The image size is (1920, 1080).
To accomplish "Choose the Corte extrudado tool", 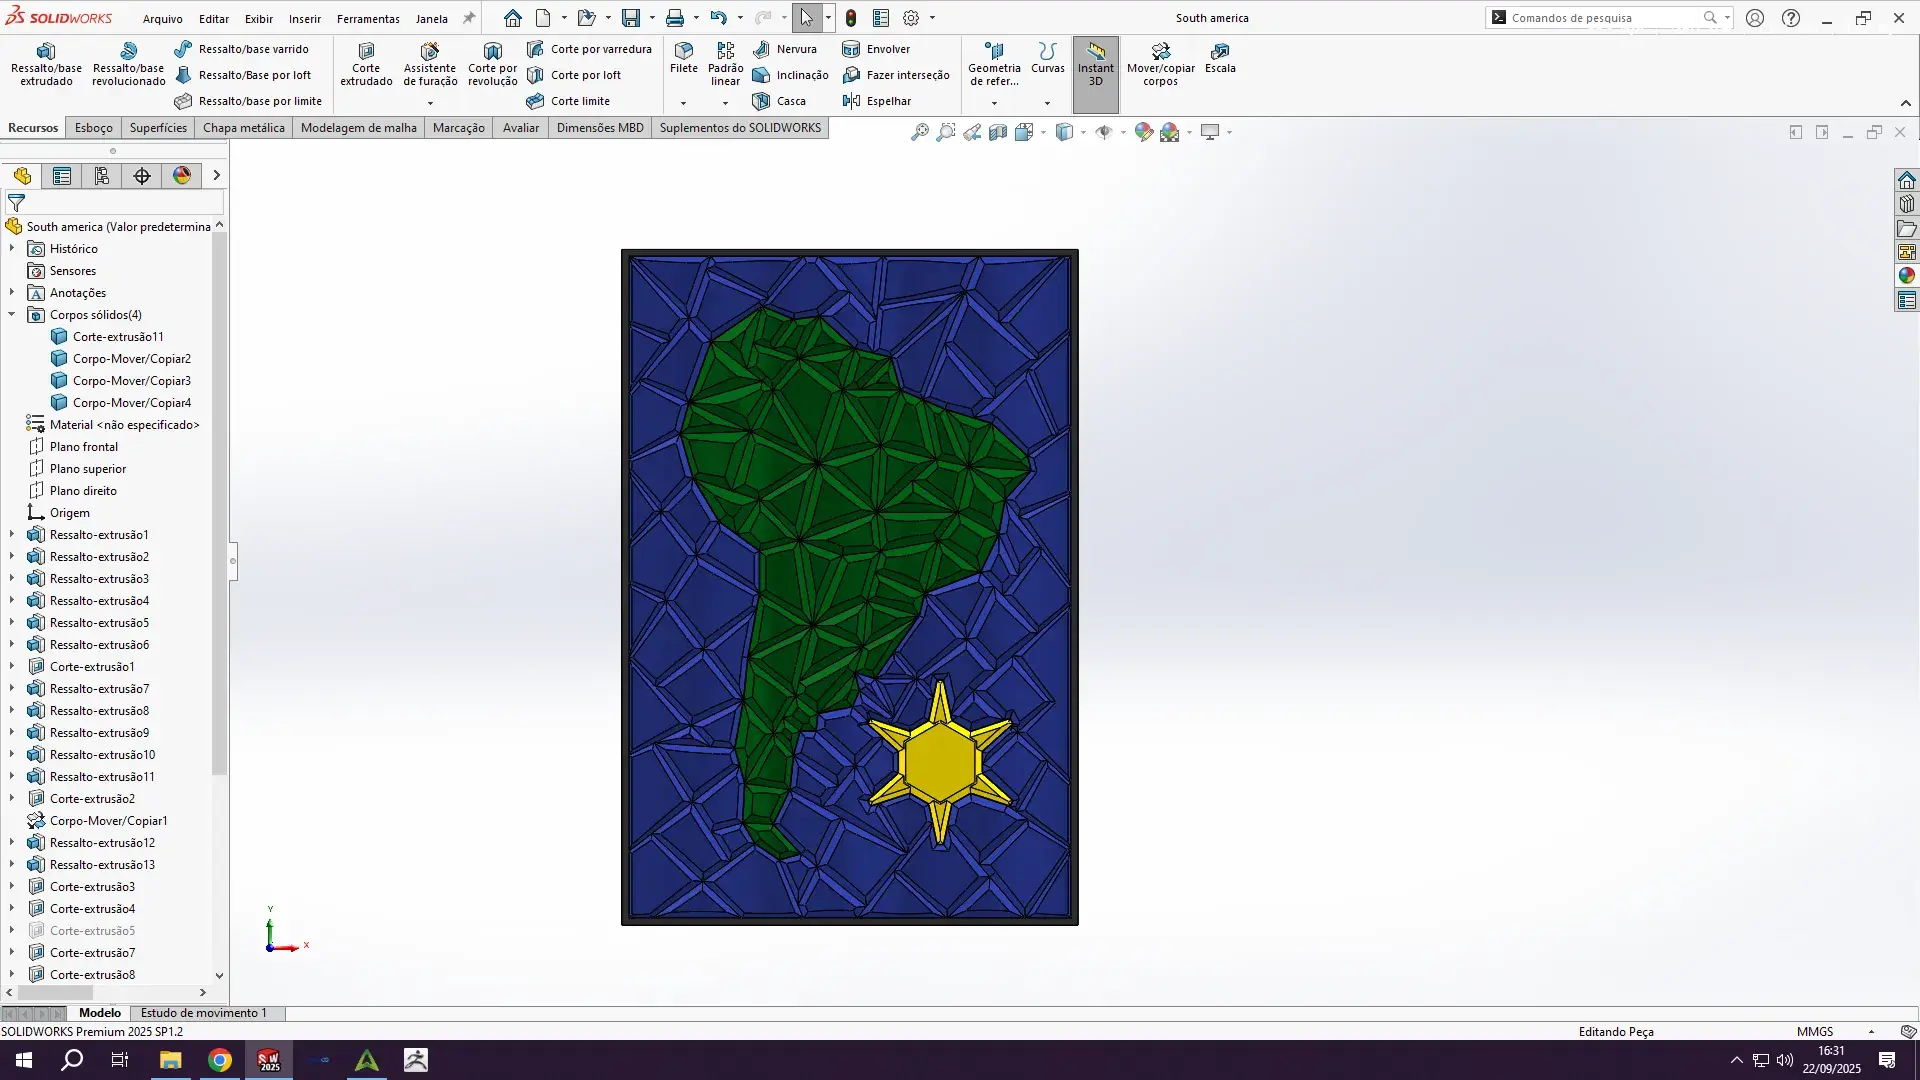I will [366, 64].
